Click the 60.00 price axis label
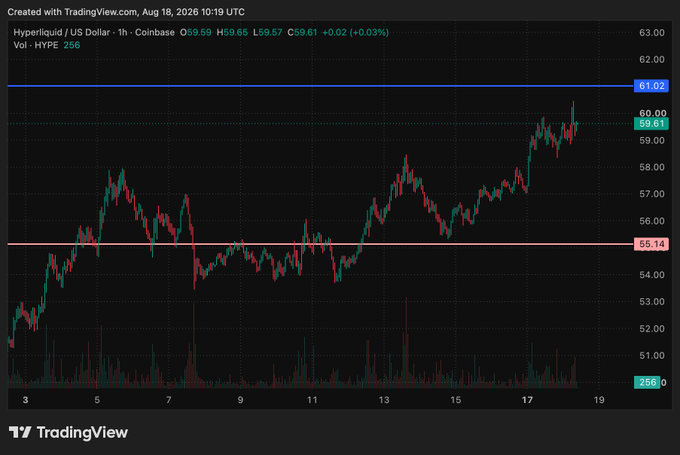The image size is (680, 455). pyautogui.click(x=652, y=113)
